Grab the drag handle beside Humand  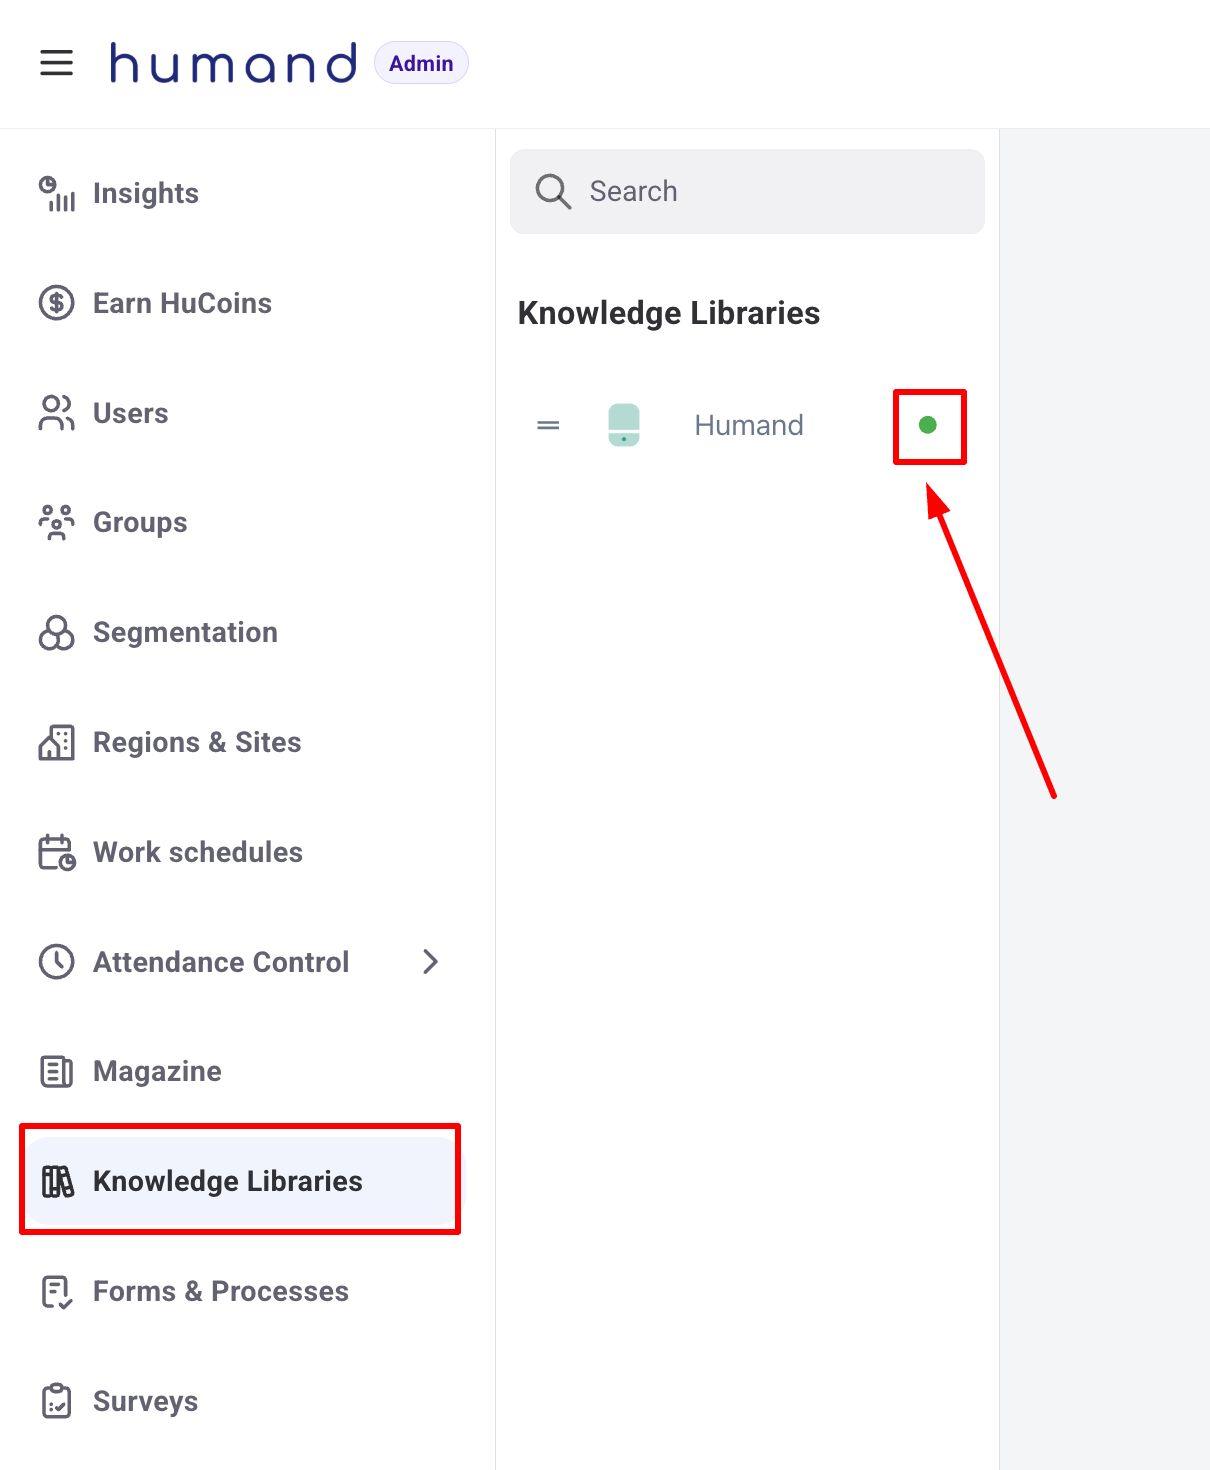[x=548, y=425]
